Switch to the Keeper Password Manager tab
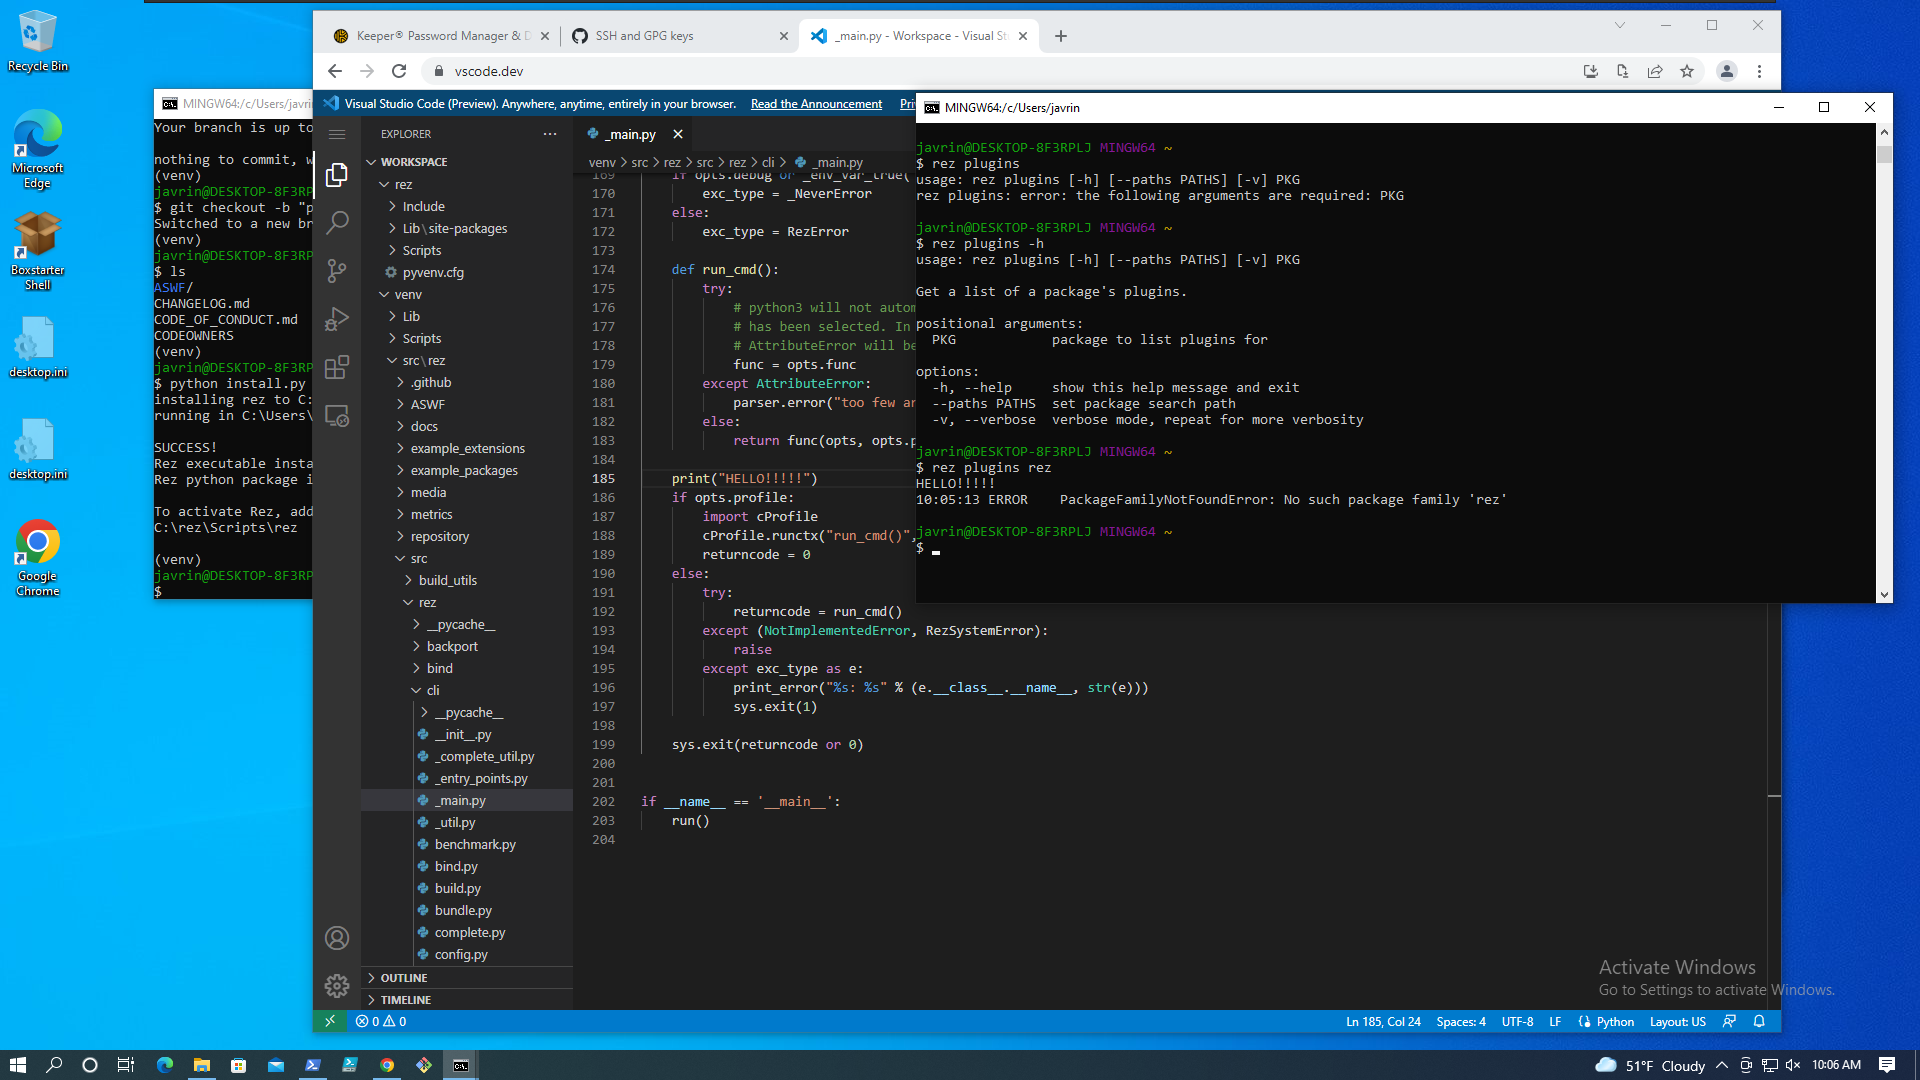Viewport: 1920px width, 1080px height. click(x=442, y=36)
